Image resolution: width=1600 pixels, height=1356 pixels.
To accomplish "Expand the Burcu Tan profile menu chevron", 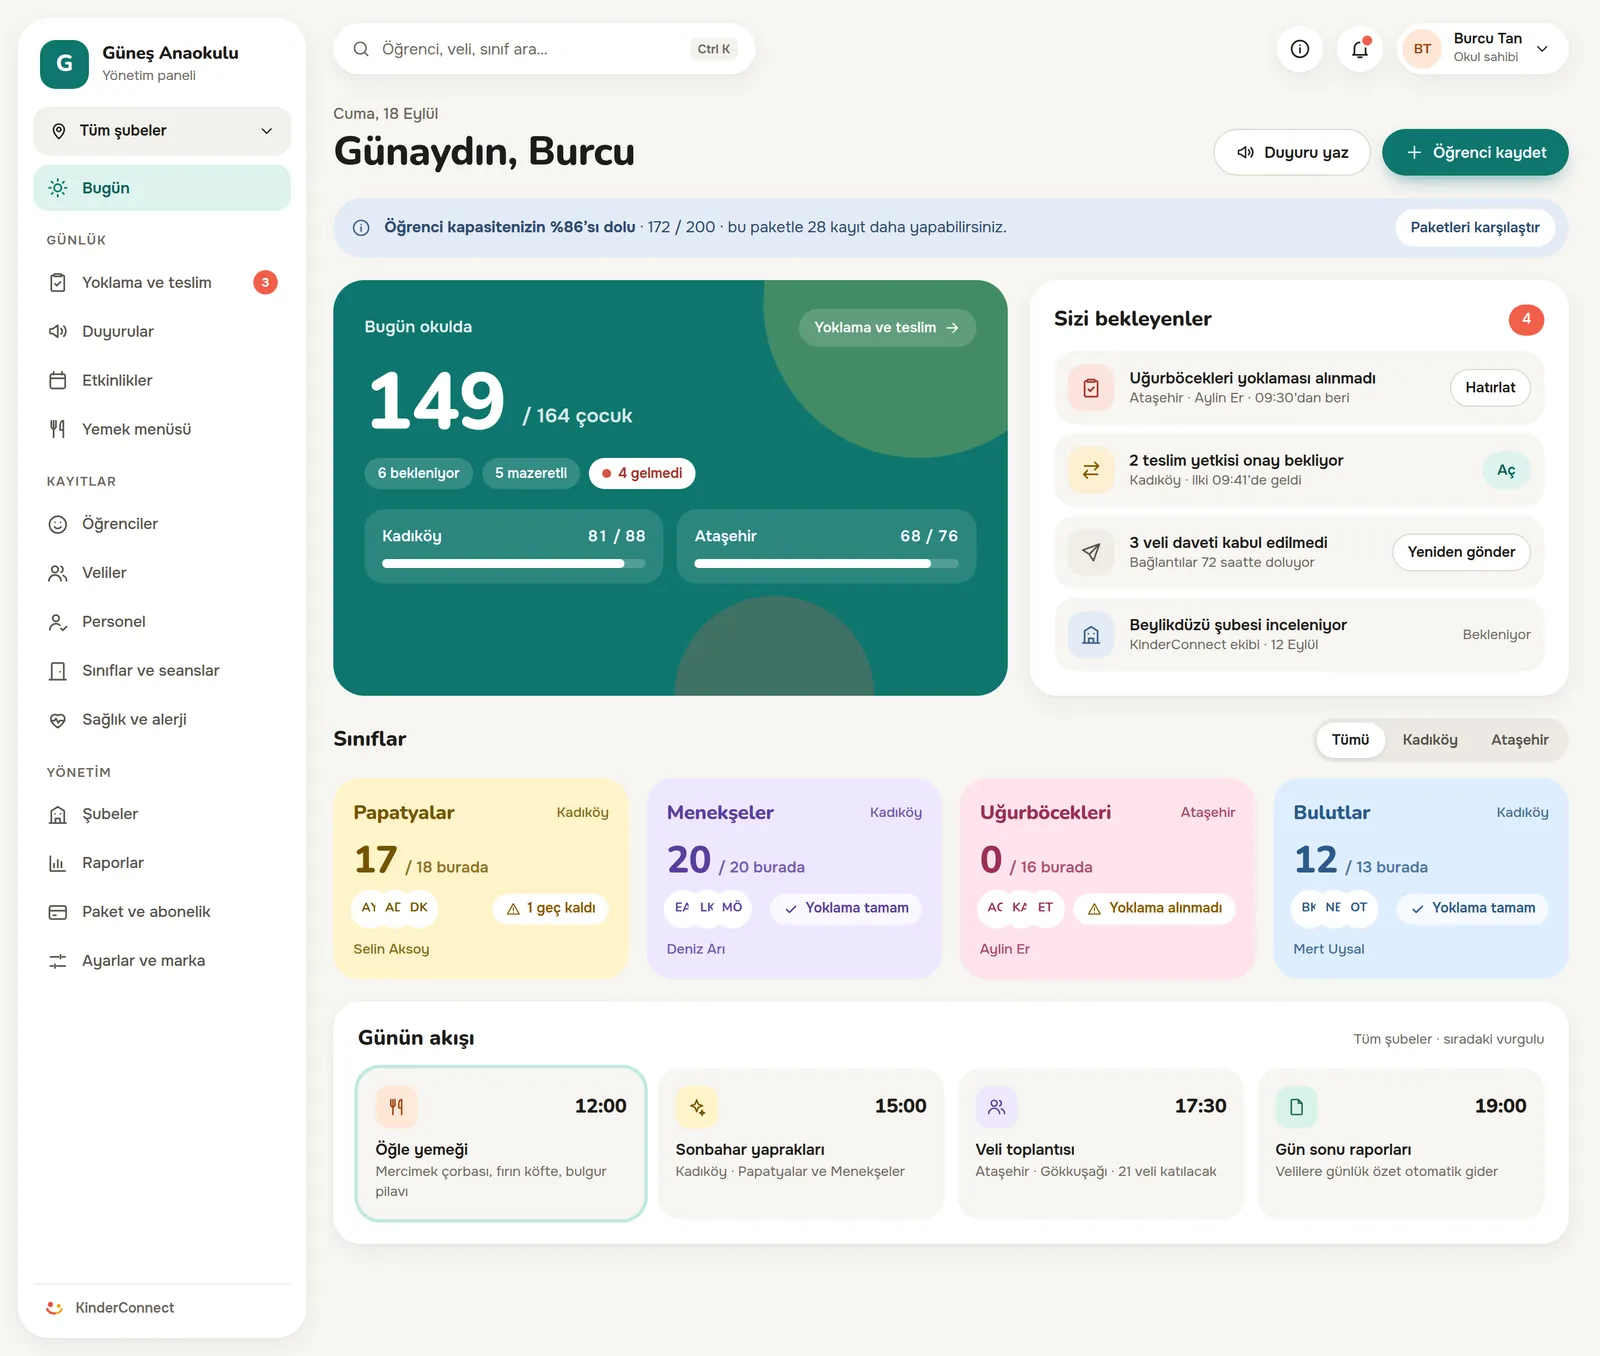I will (1542, 49).
